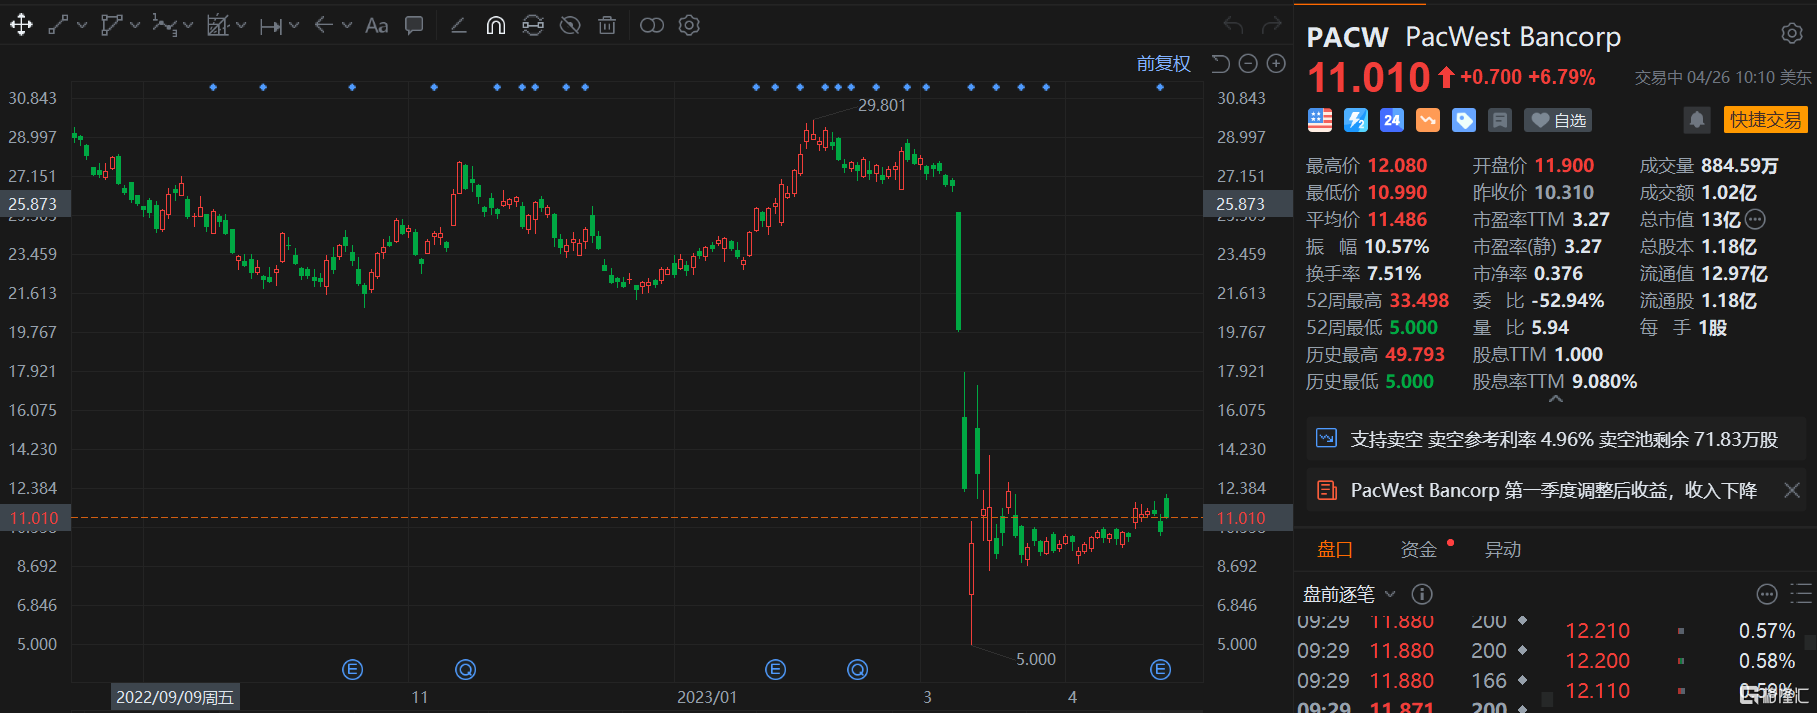This screenshot has width=1817, height=713.
Task: Click the orange 快捷交易 button
Action: (x=1766, y=120)
